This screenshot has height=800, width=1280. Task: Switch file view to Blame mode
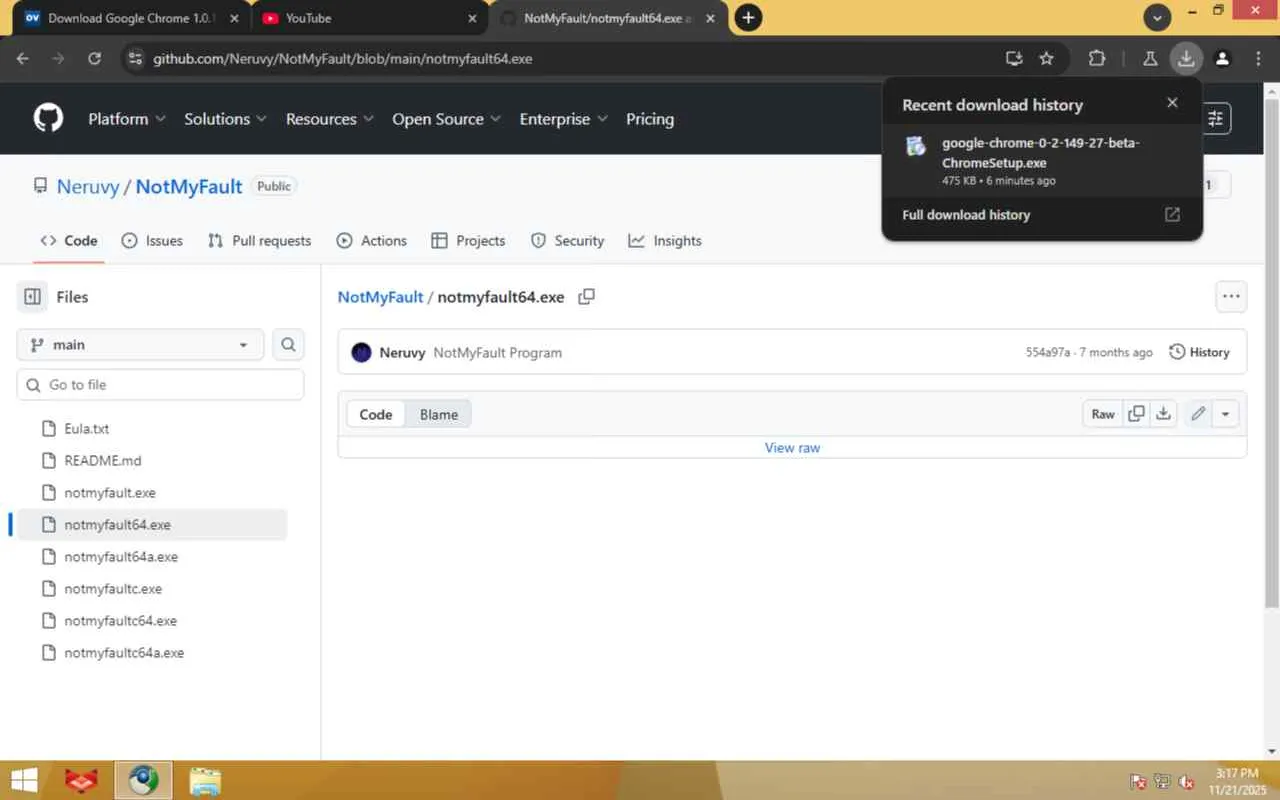coord(439,415)
